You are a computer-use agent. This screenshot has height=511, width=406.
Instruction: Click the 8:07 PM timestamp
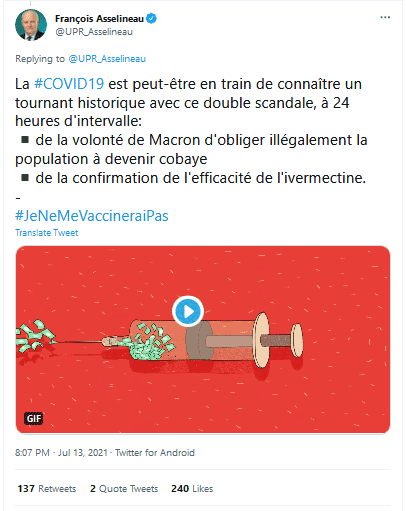tap(32, 453)
